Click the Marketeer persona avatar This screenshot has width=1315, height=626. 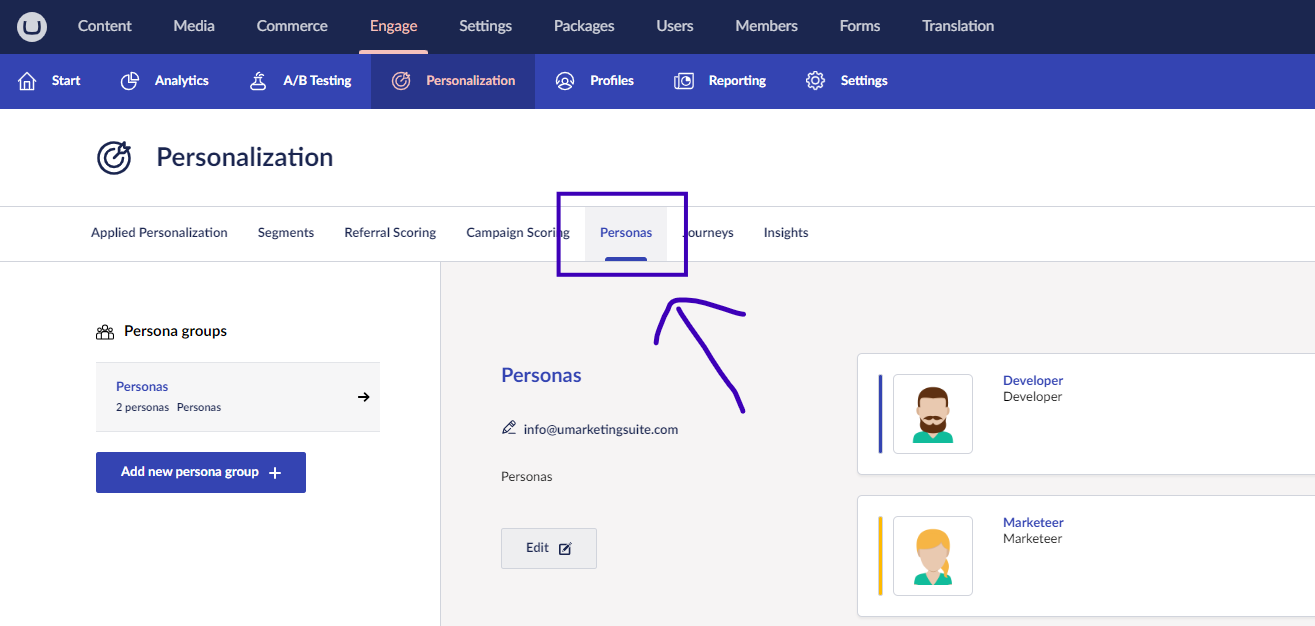(x=932, y=555)
